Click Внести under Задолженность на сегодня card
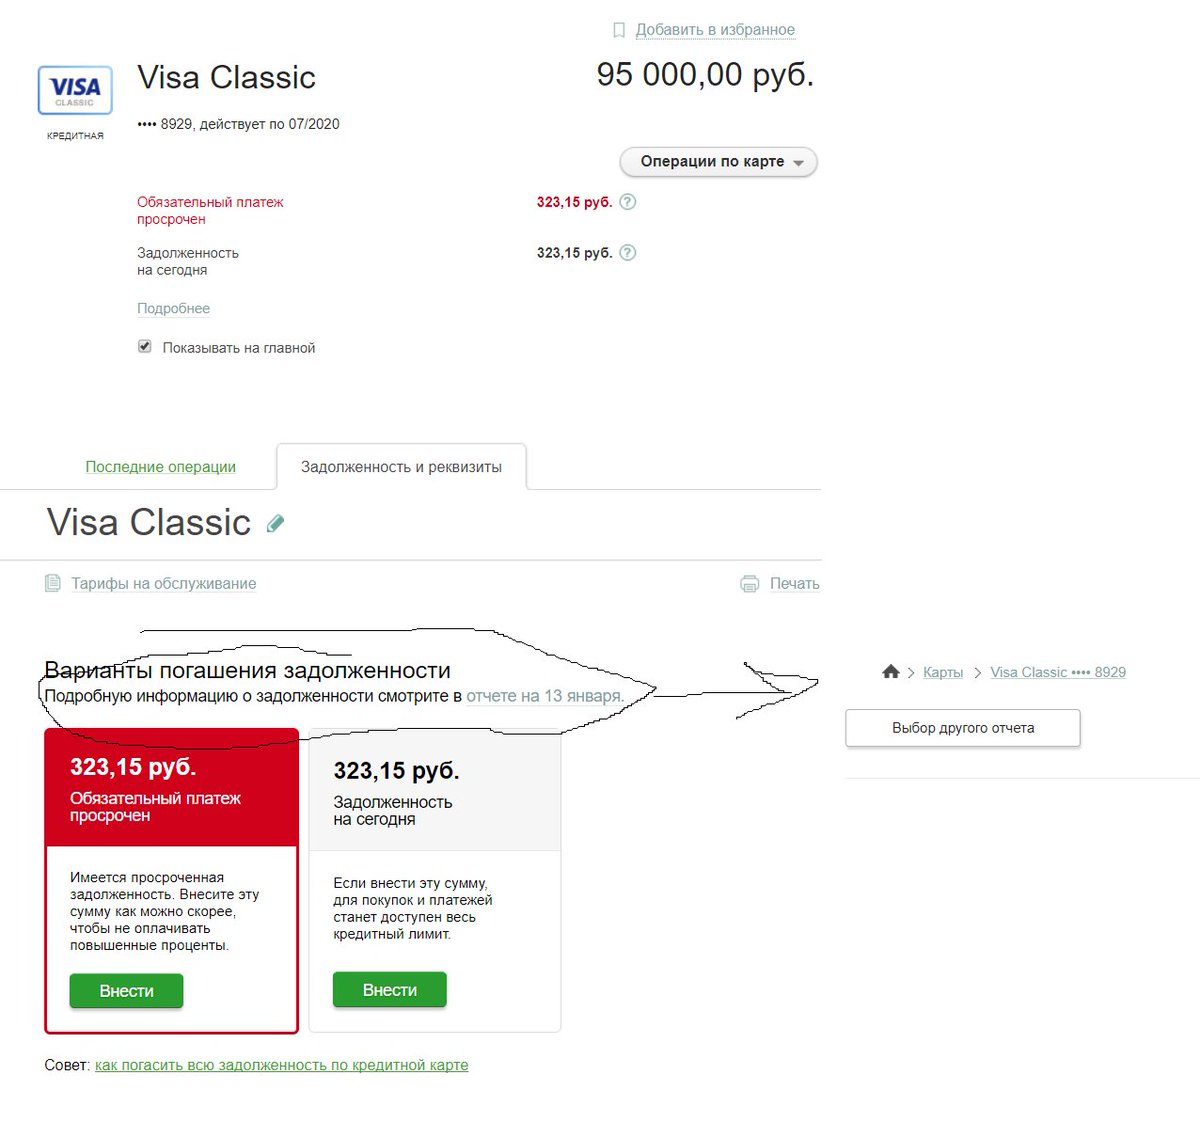Image resolution: width=1200 pixels, height=1122 pixels. click(389, 990)
